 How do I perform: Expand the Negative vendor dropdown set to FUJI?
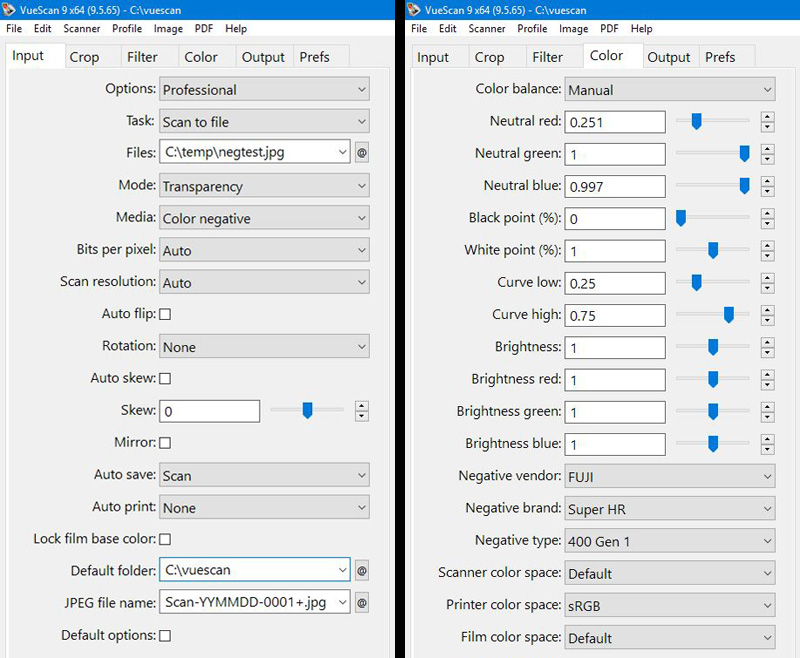669,476
